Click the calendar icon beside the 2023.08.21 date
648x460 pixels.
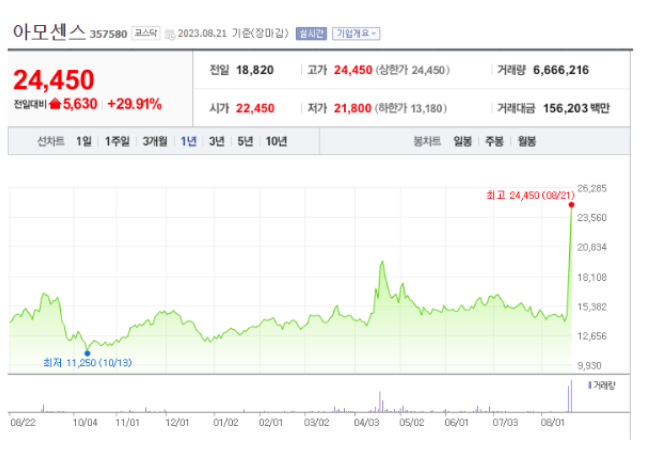tap(170, 34)
